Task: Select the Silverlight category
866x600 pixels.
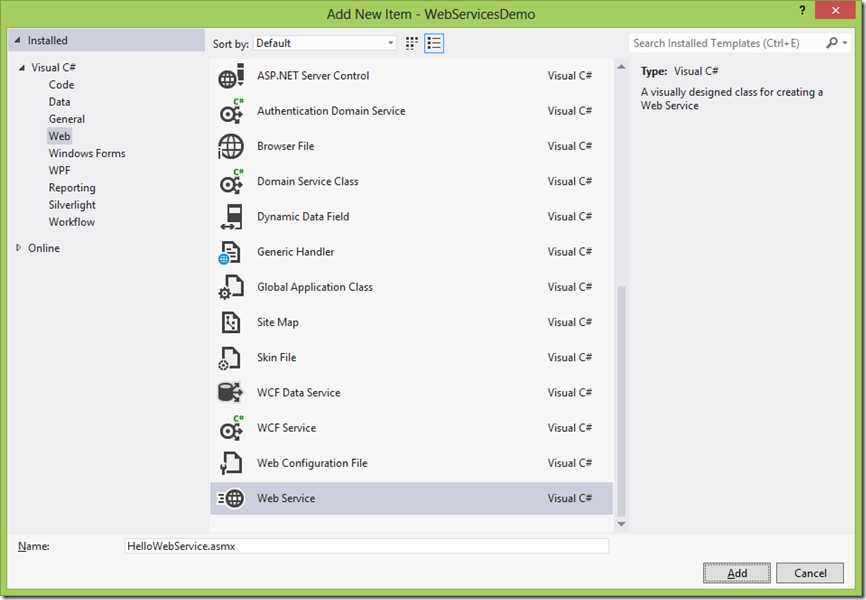Action: pos(72,204)
